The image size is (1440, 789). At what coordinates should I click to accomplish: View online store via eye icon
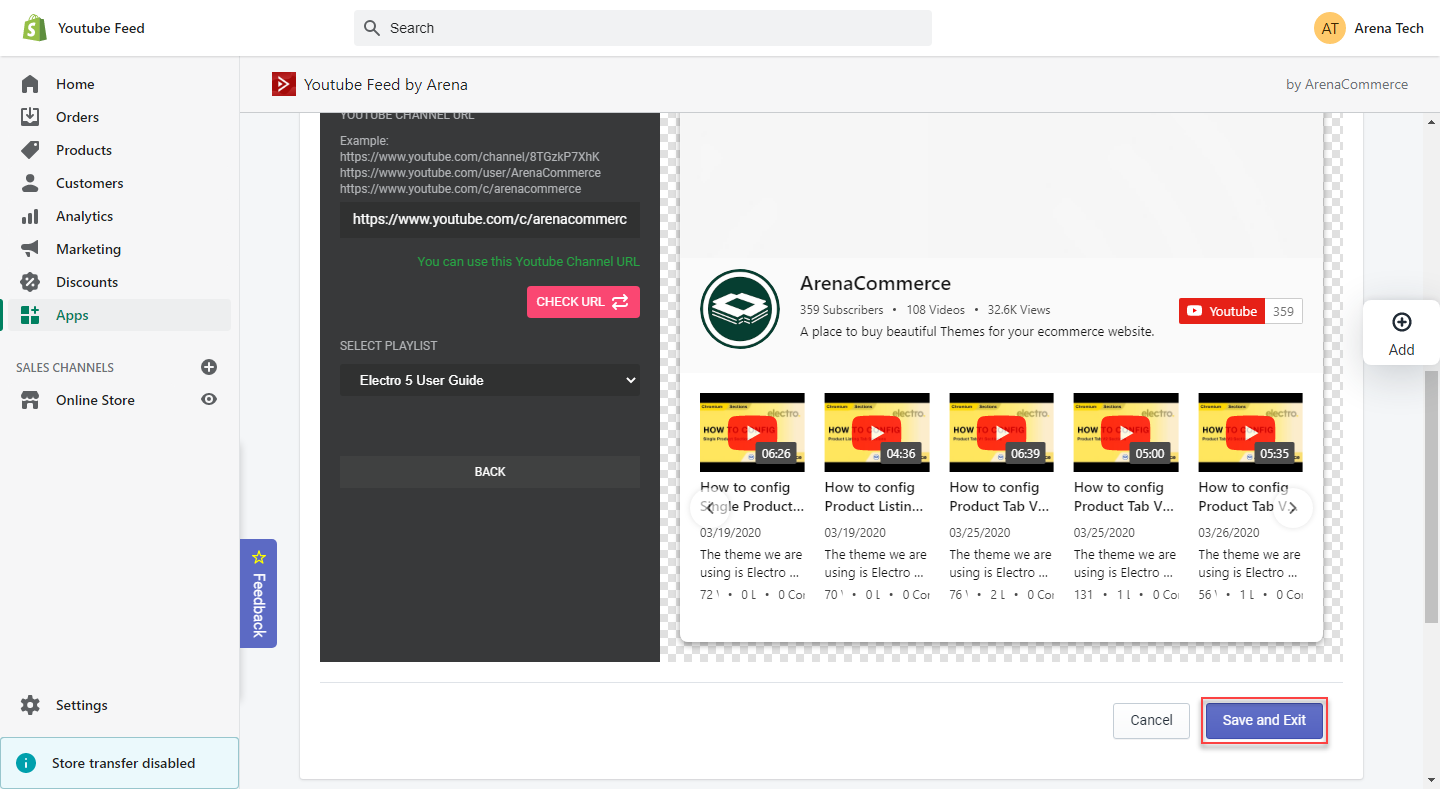[209, 399]
